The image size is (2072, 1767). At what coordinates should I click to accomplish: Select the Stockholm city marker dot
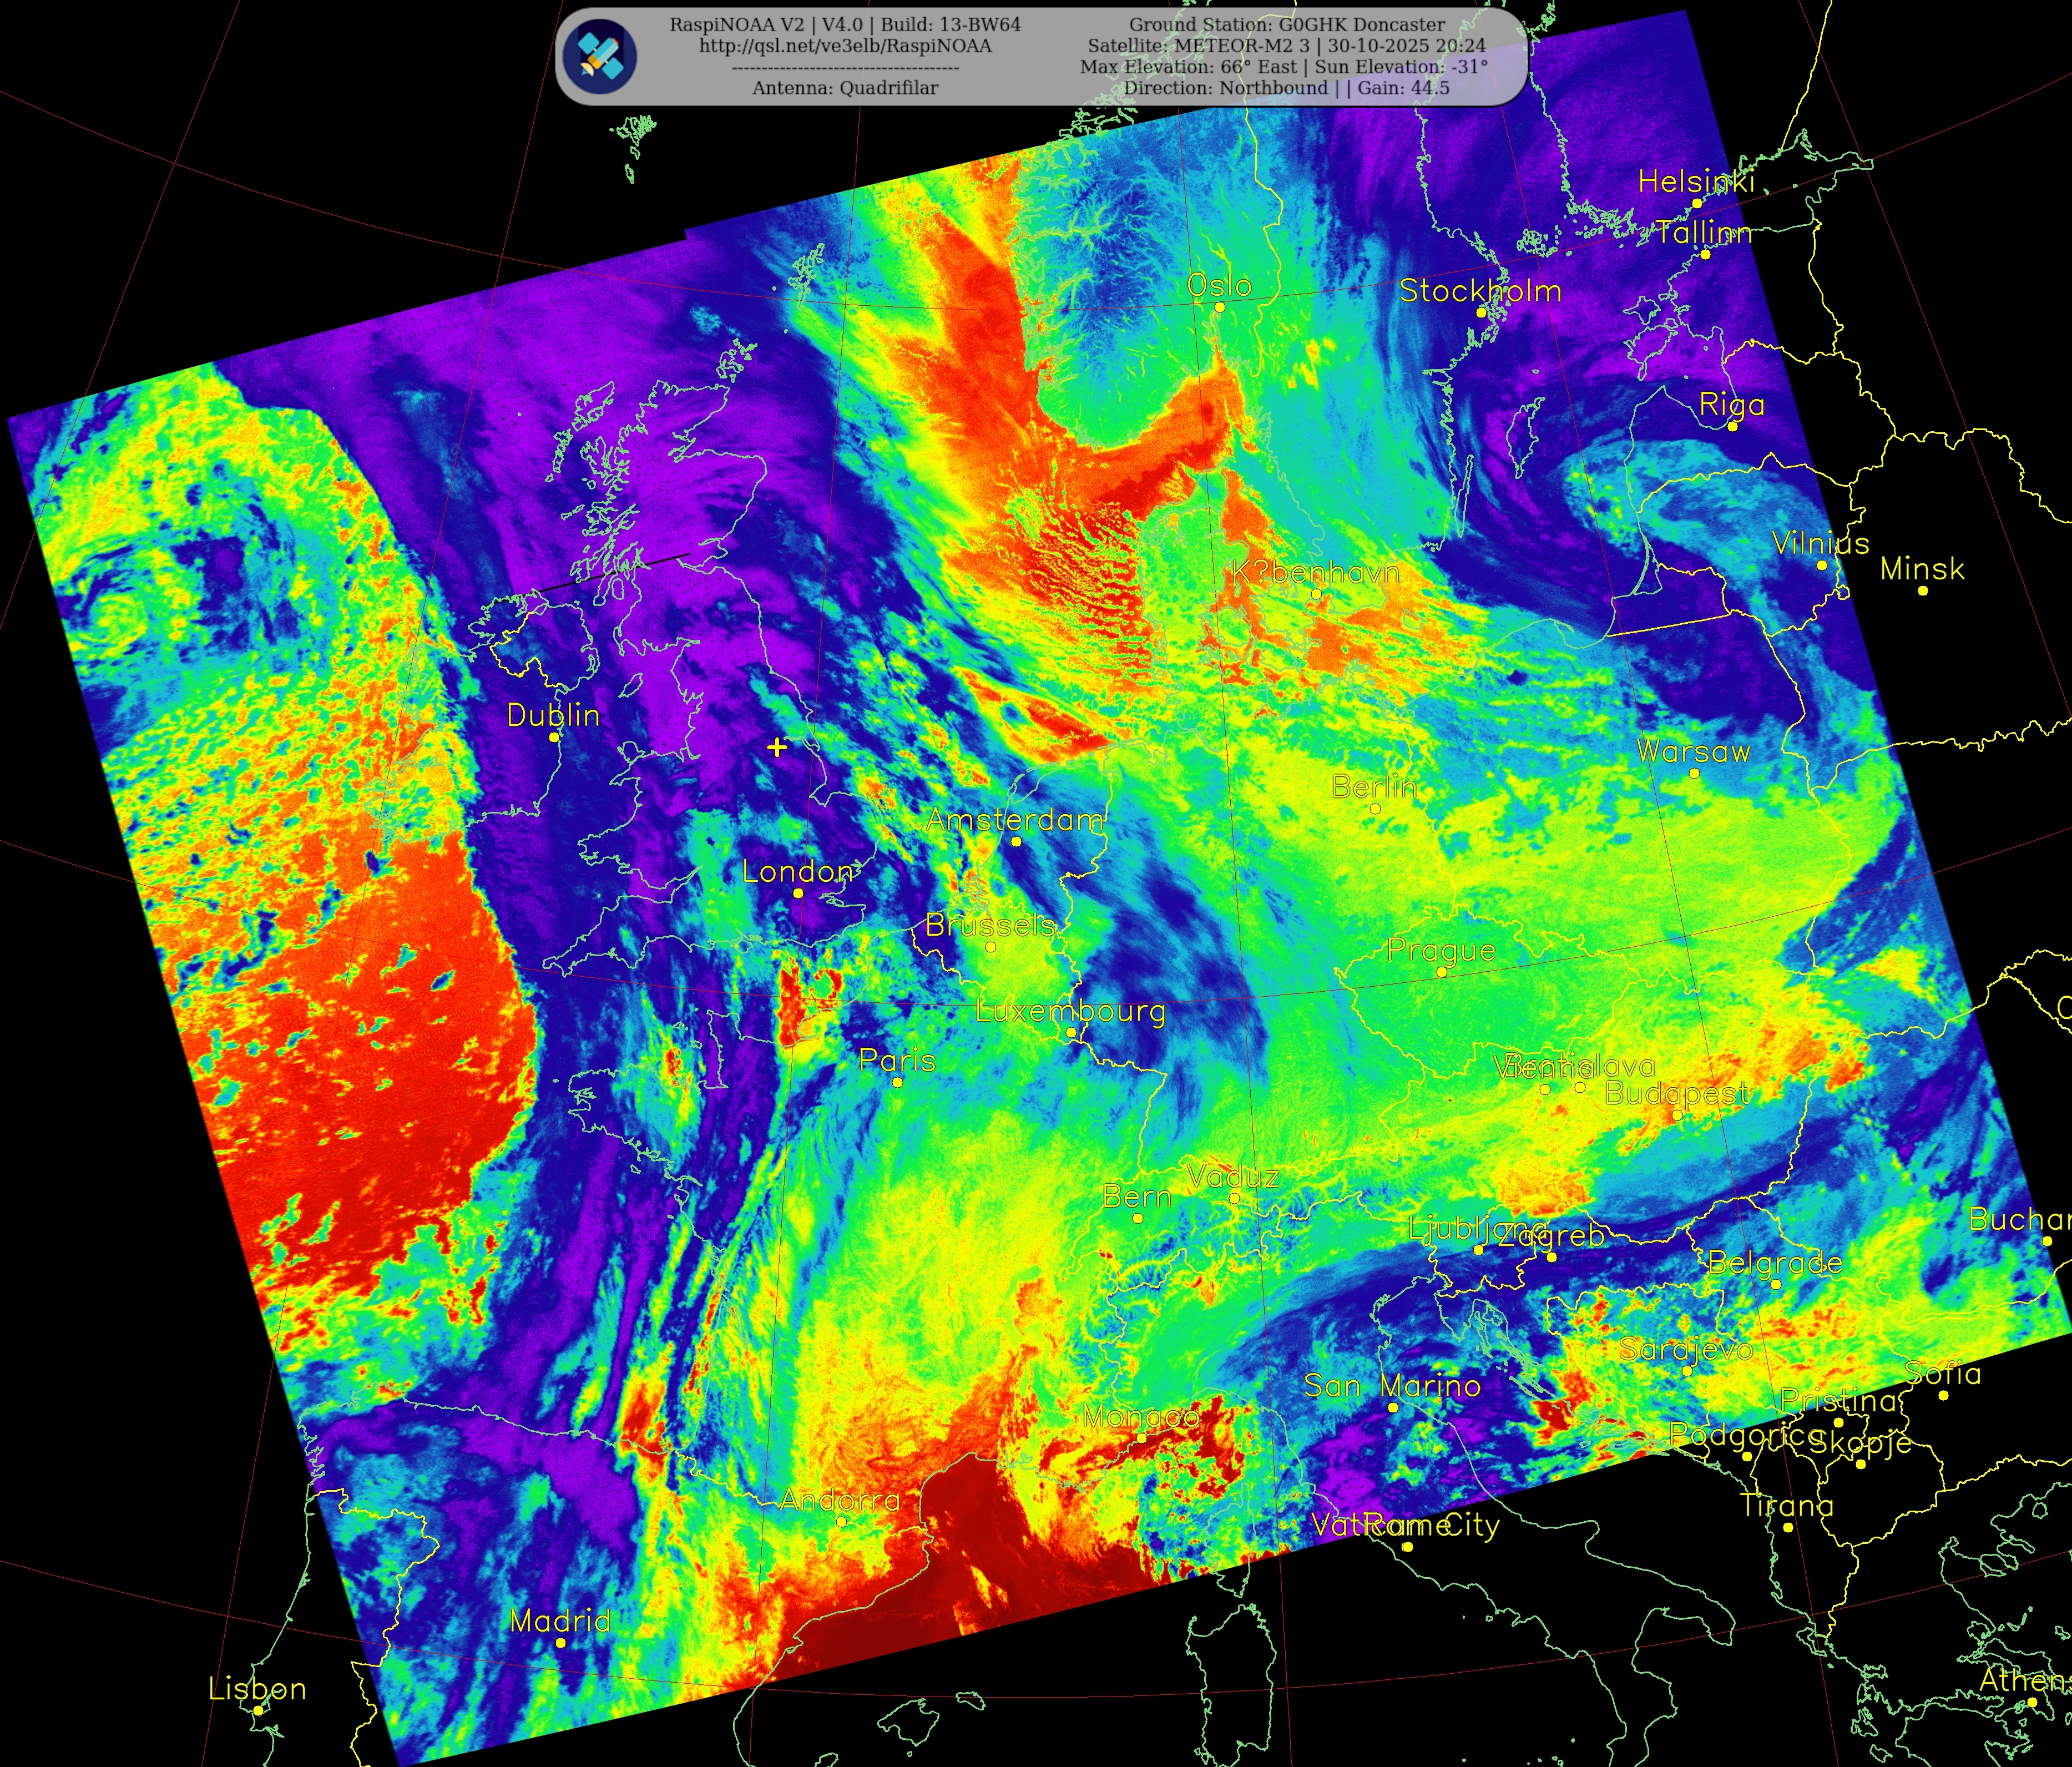click(1481, 312)
